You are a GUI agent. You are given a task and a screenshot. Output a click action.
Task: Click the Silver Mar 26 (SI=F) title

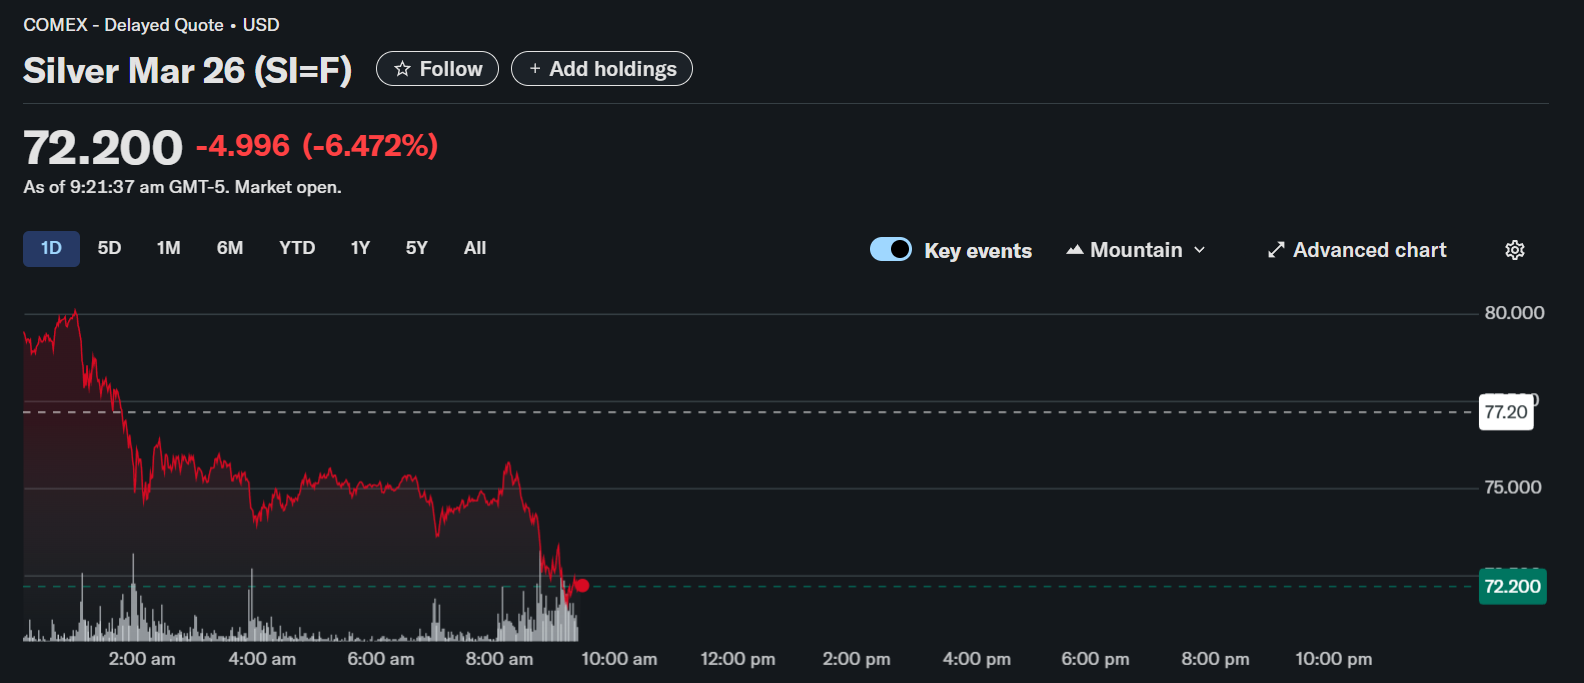pyautogui.click(x=187, y=71)
